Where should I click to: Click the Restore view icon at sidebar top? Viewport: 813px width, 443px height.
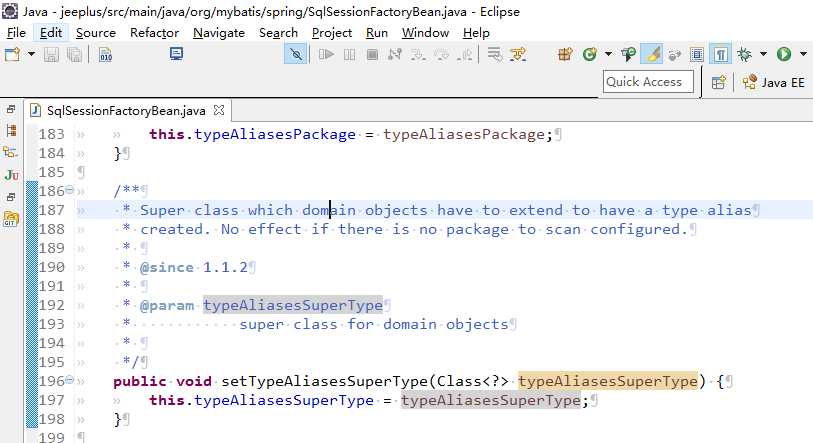coord(11,109)
